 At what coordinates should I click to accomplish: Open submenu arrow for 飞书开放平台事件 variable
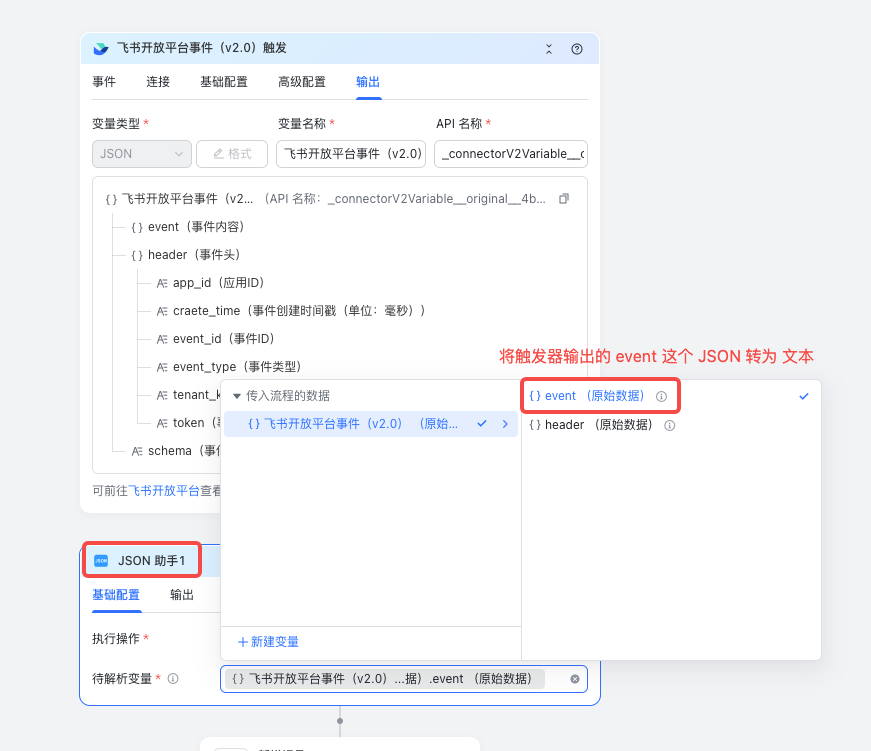(x=505, y=424)
